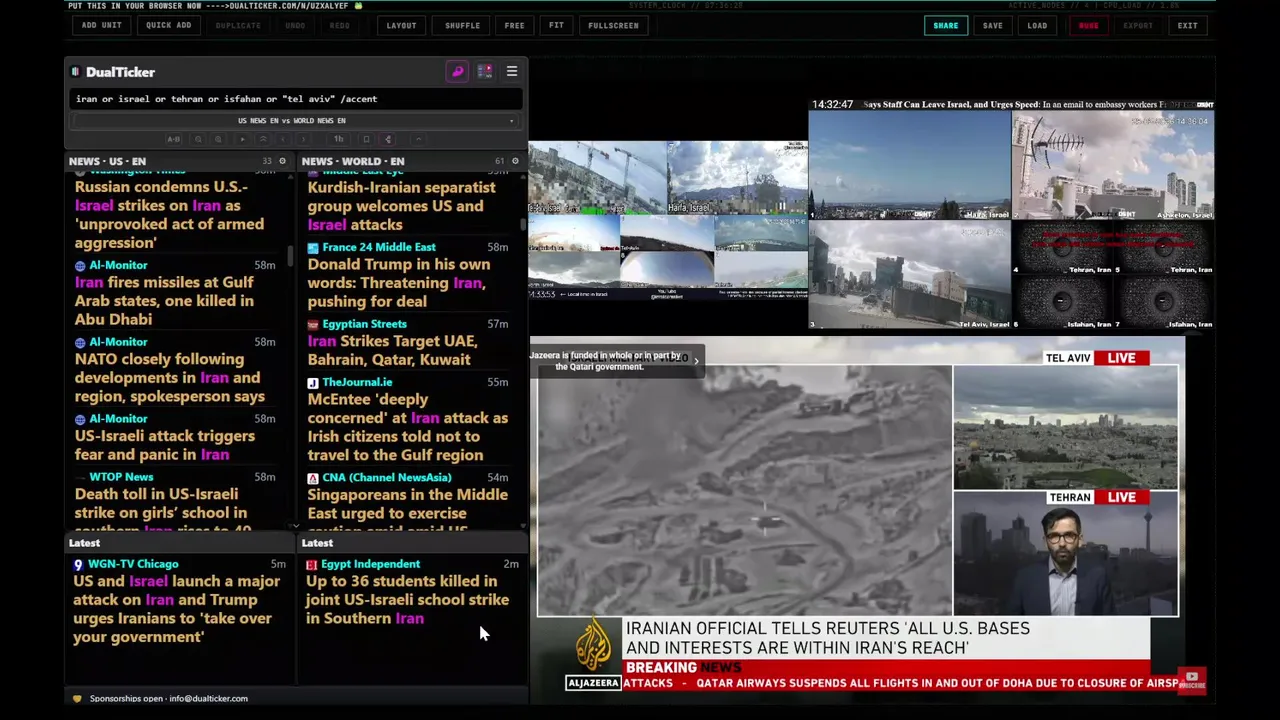This screenshot has width=1280, height=720.
Task: Expand the Al Jazeera funding notice chevron
Action: click(696, 361)
